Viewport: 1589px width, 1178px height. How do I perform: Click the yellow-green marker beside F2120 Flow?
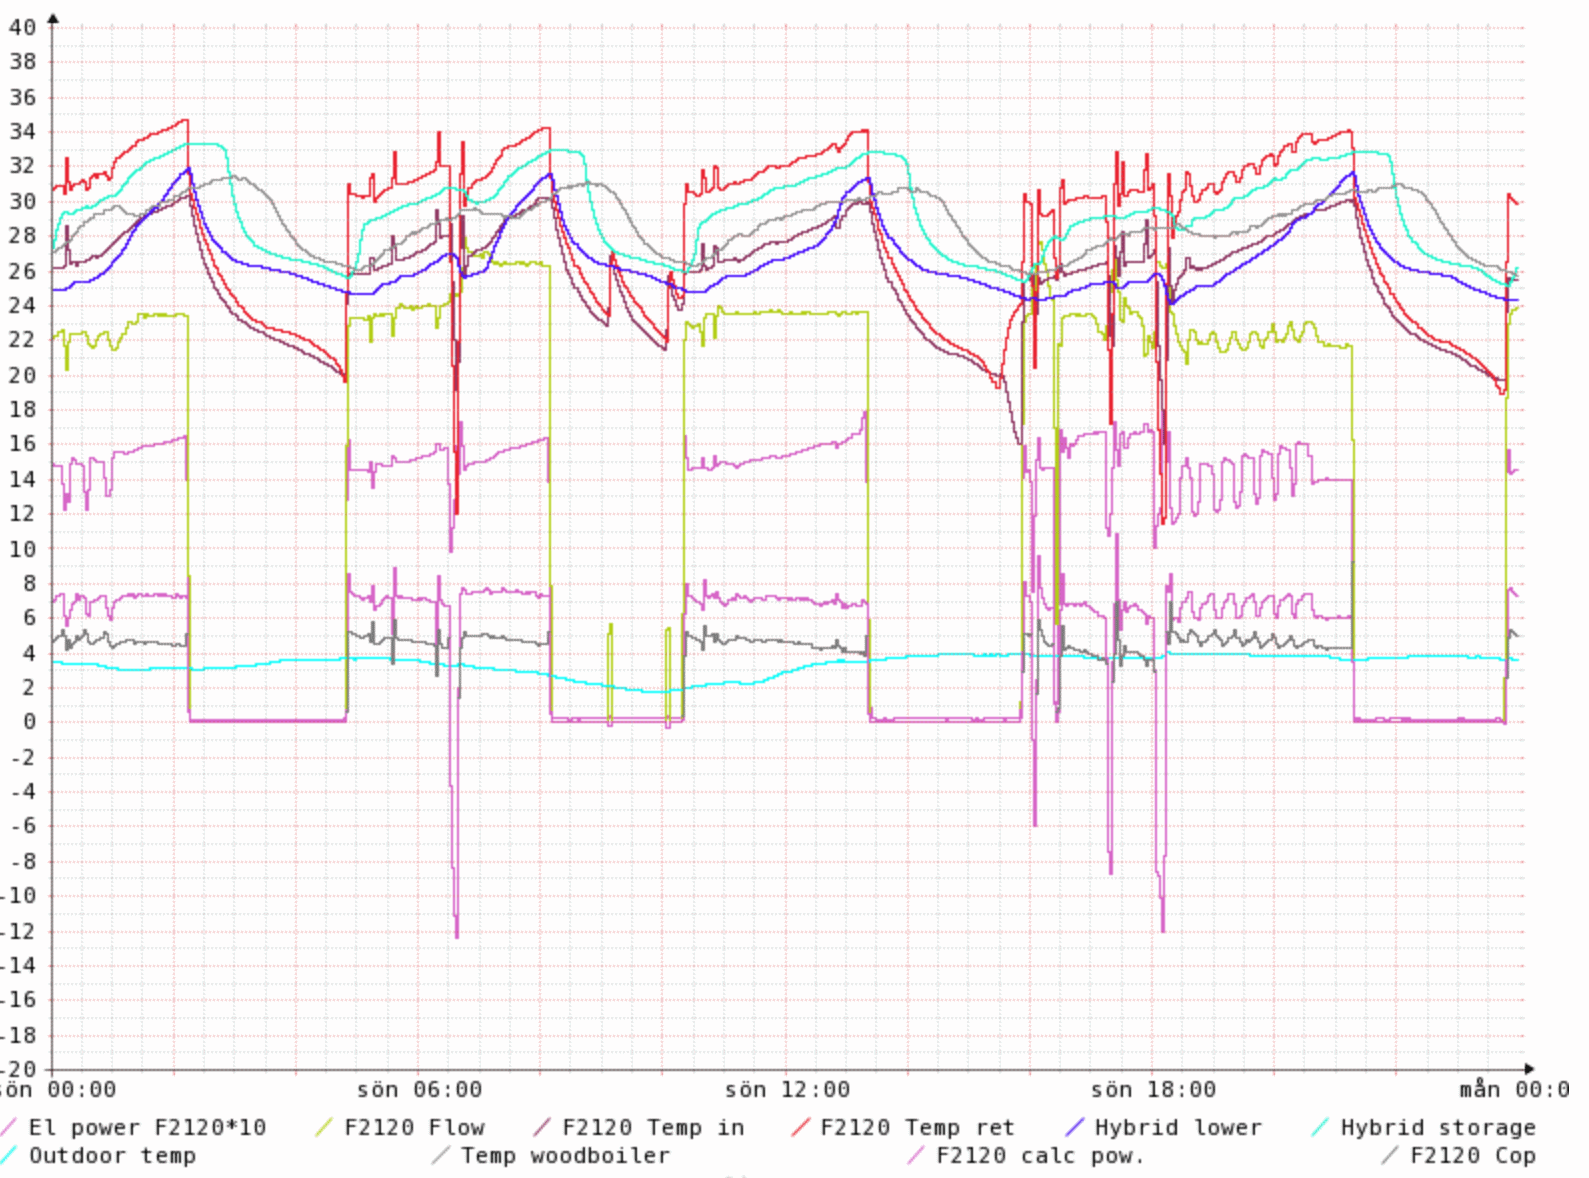[x=324, y=1128]
